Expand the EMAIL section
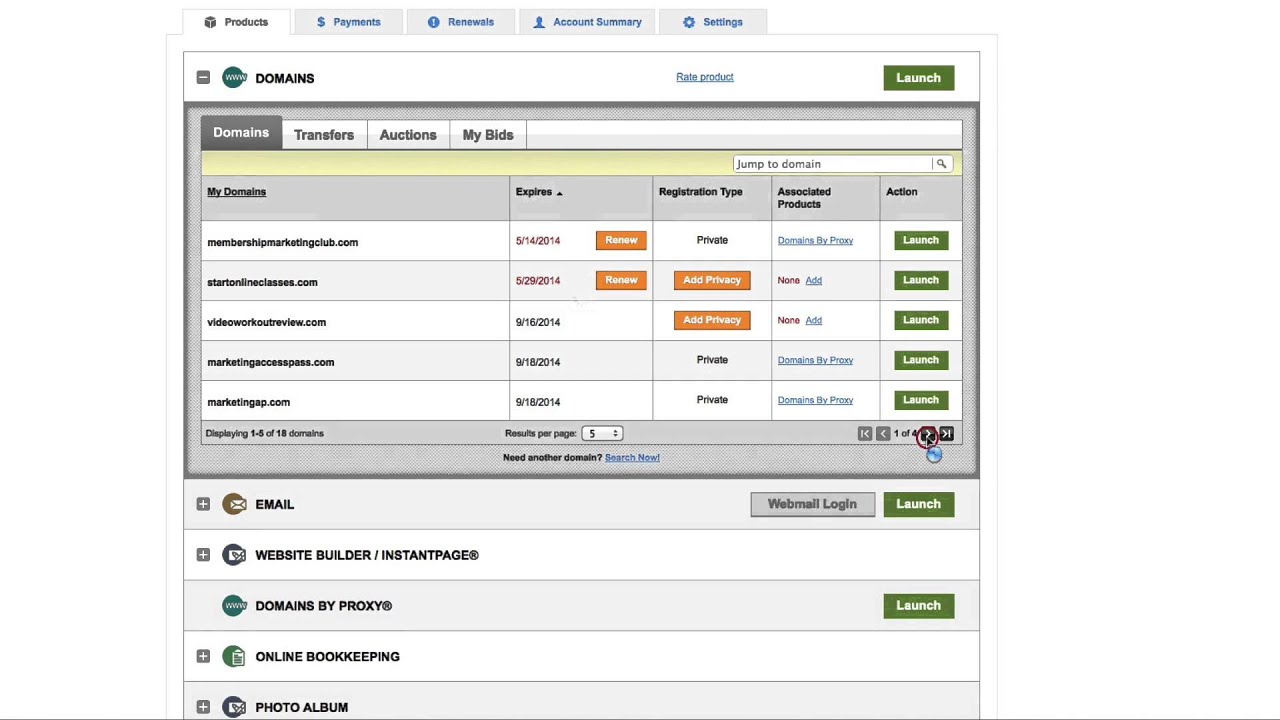Image resolution: width=1280 pixels, height=720 pixels. pyautogui.click(x=203, y=504)
